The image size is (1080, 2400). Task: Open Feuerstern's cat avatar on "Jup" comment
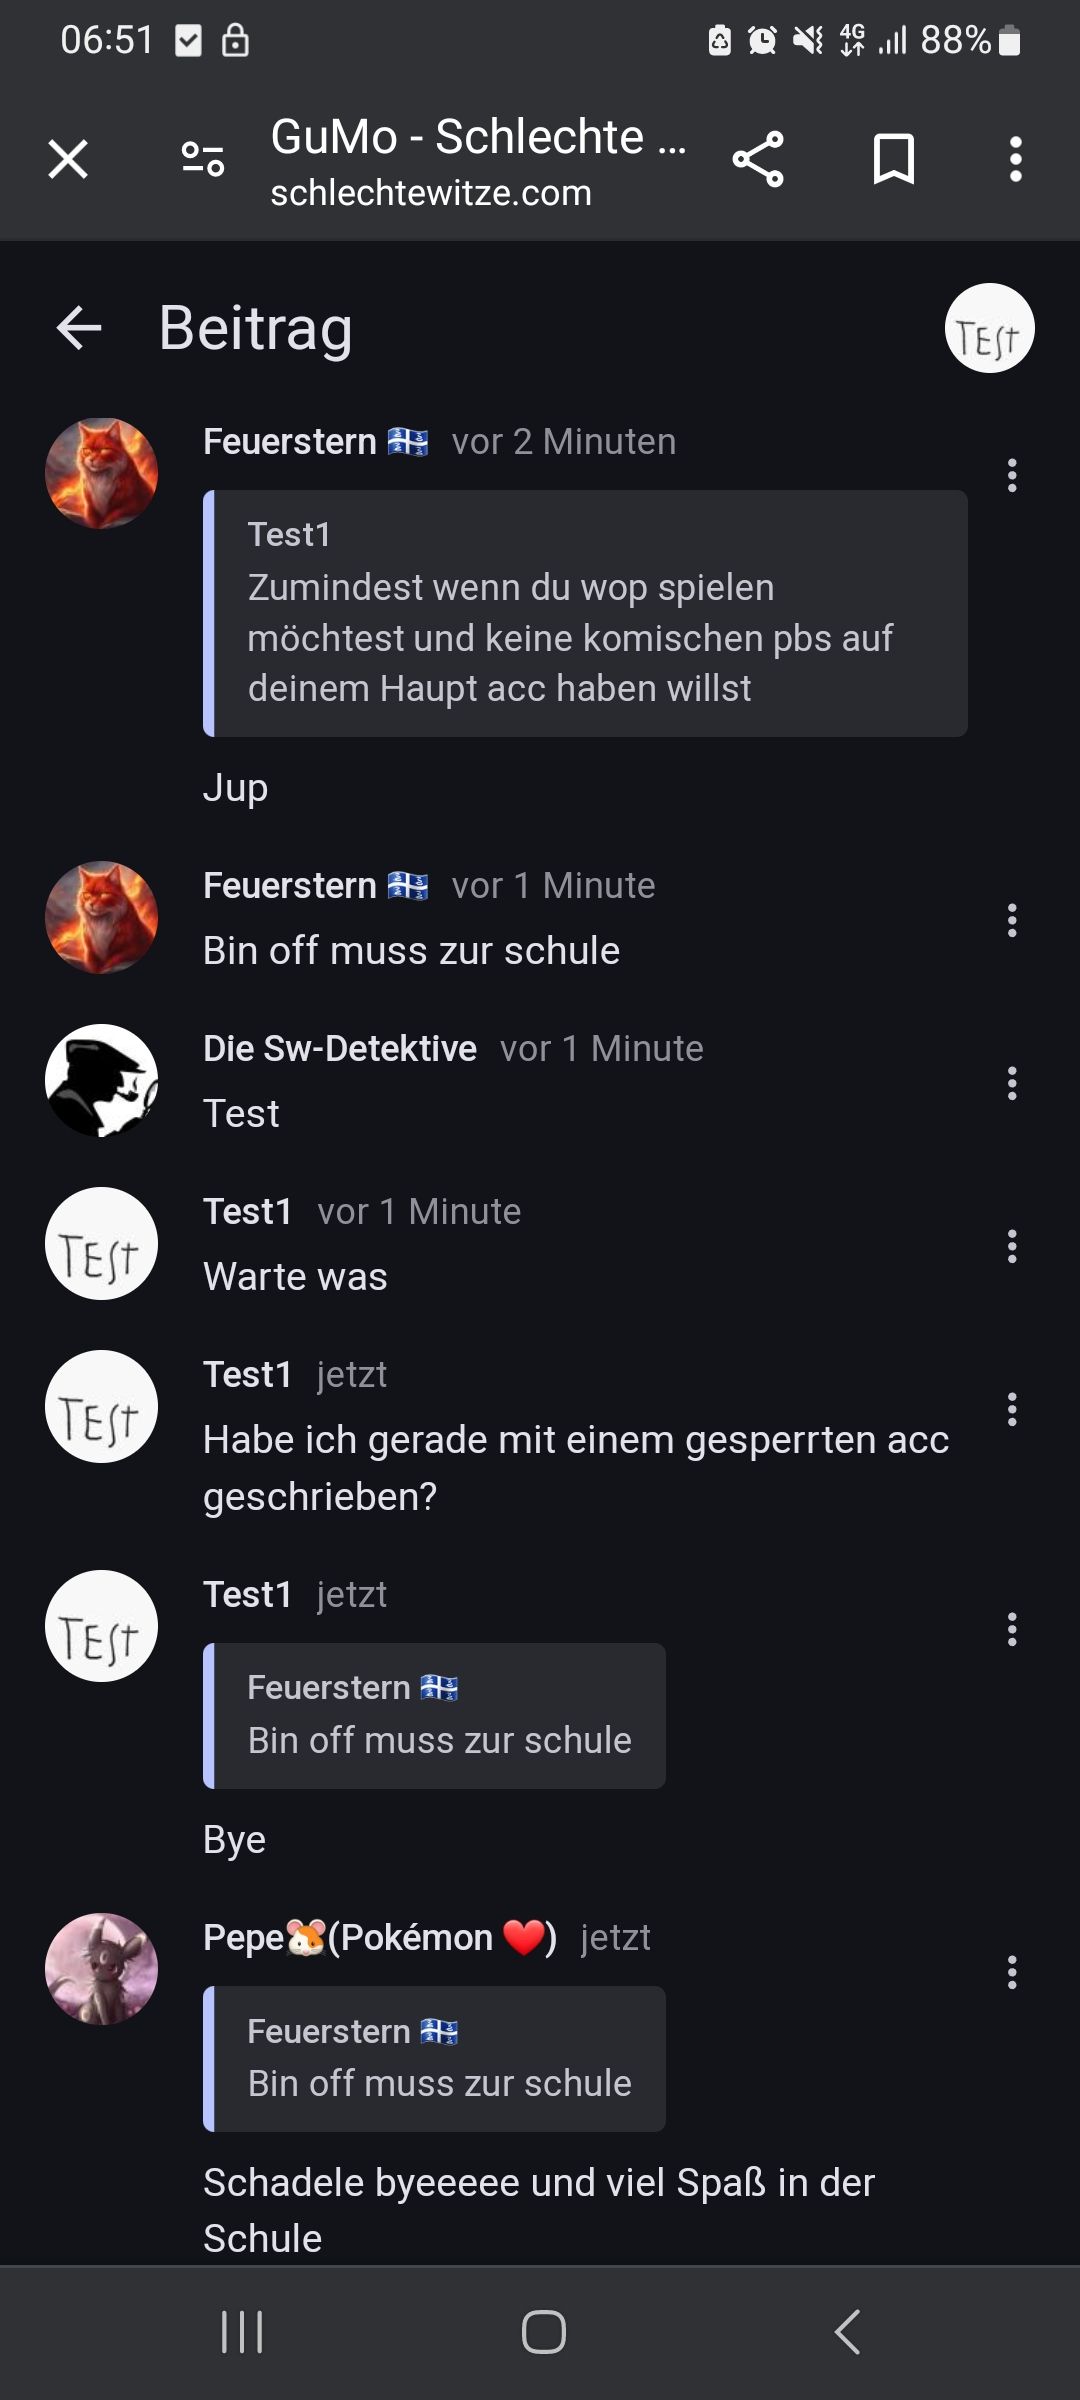click(x=101, y=473)
